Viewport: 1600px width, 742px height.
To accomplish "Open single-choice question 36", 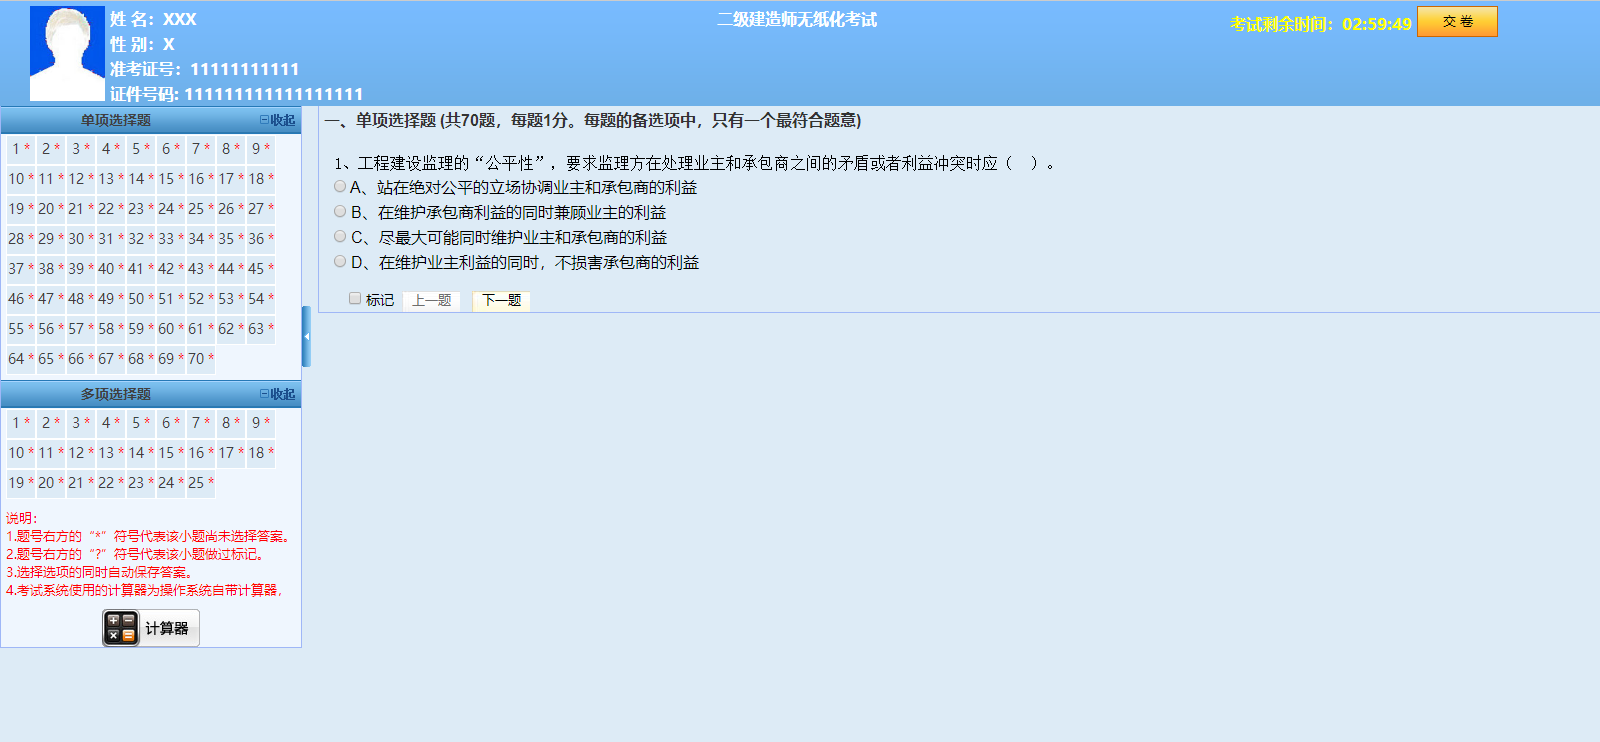I will pyautogui.click(x=257, y=239).
